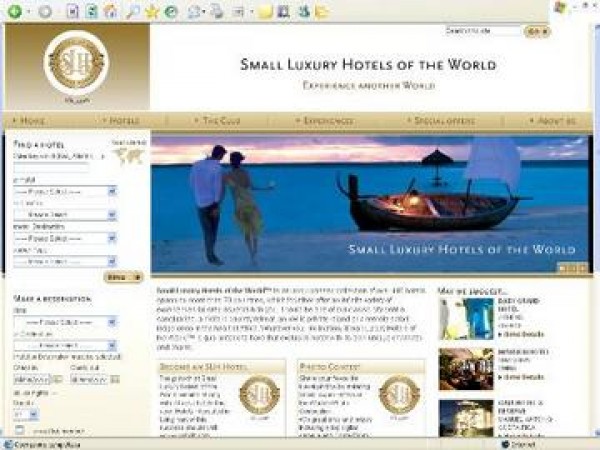Click the Search magnifier toolbar icon
Screen dimensions: 600x450
131,12
